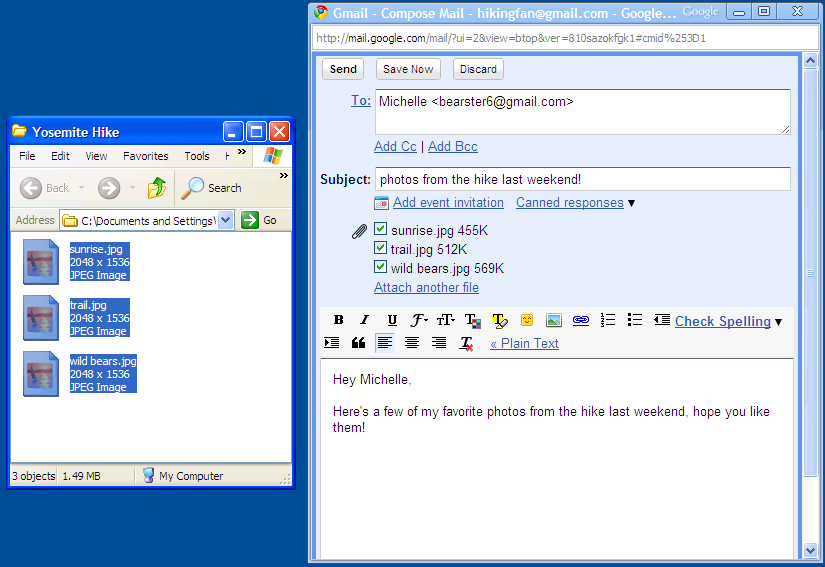Apply italic formatting to message text
This screenshot has width=825, height=567.
[x=365, y=321]
